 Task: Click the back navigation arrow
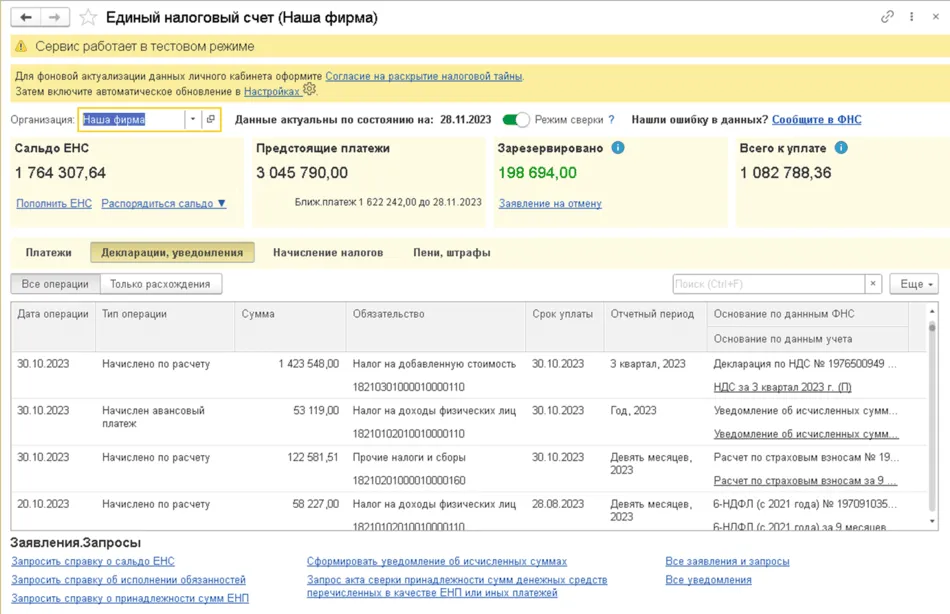[x=27, y=17]
